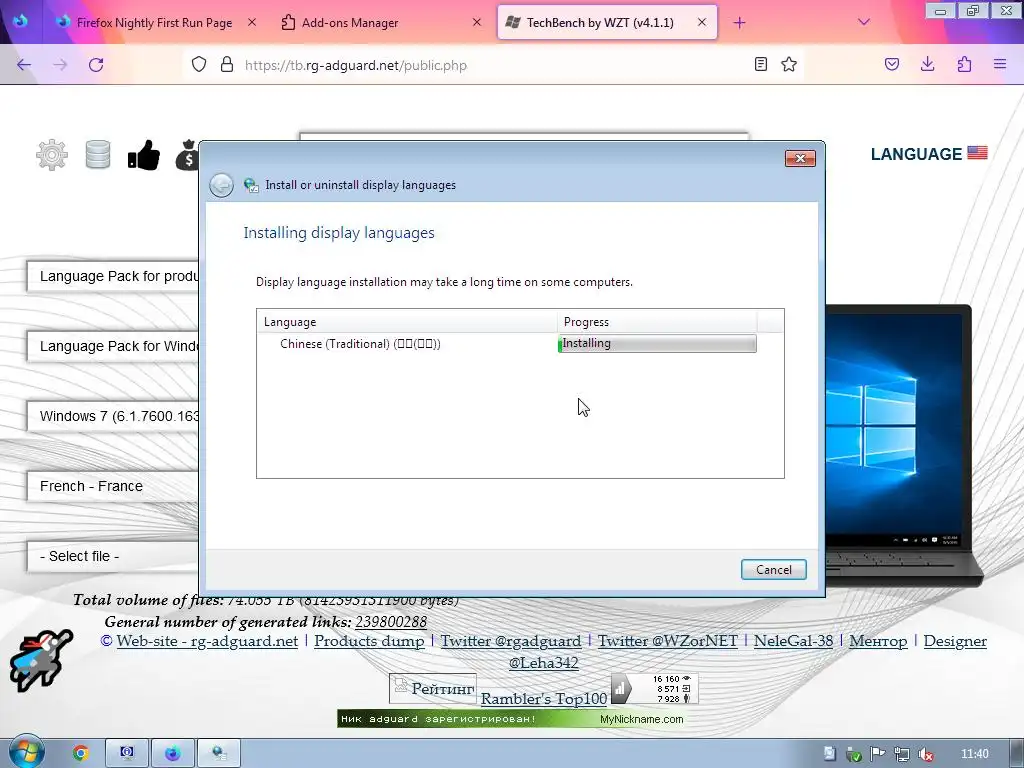Screen dimensions: 1024x768
Task: Open Web-site - rg-adguard.net link
Action: tap(207, 641)
